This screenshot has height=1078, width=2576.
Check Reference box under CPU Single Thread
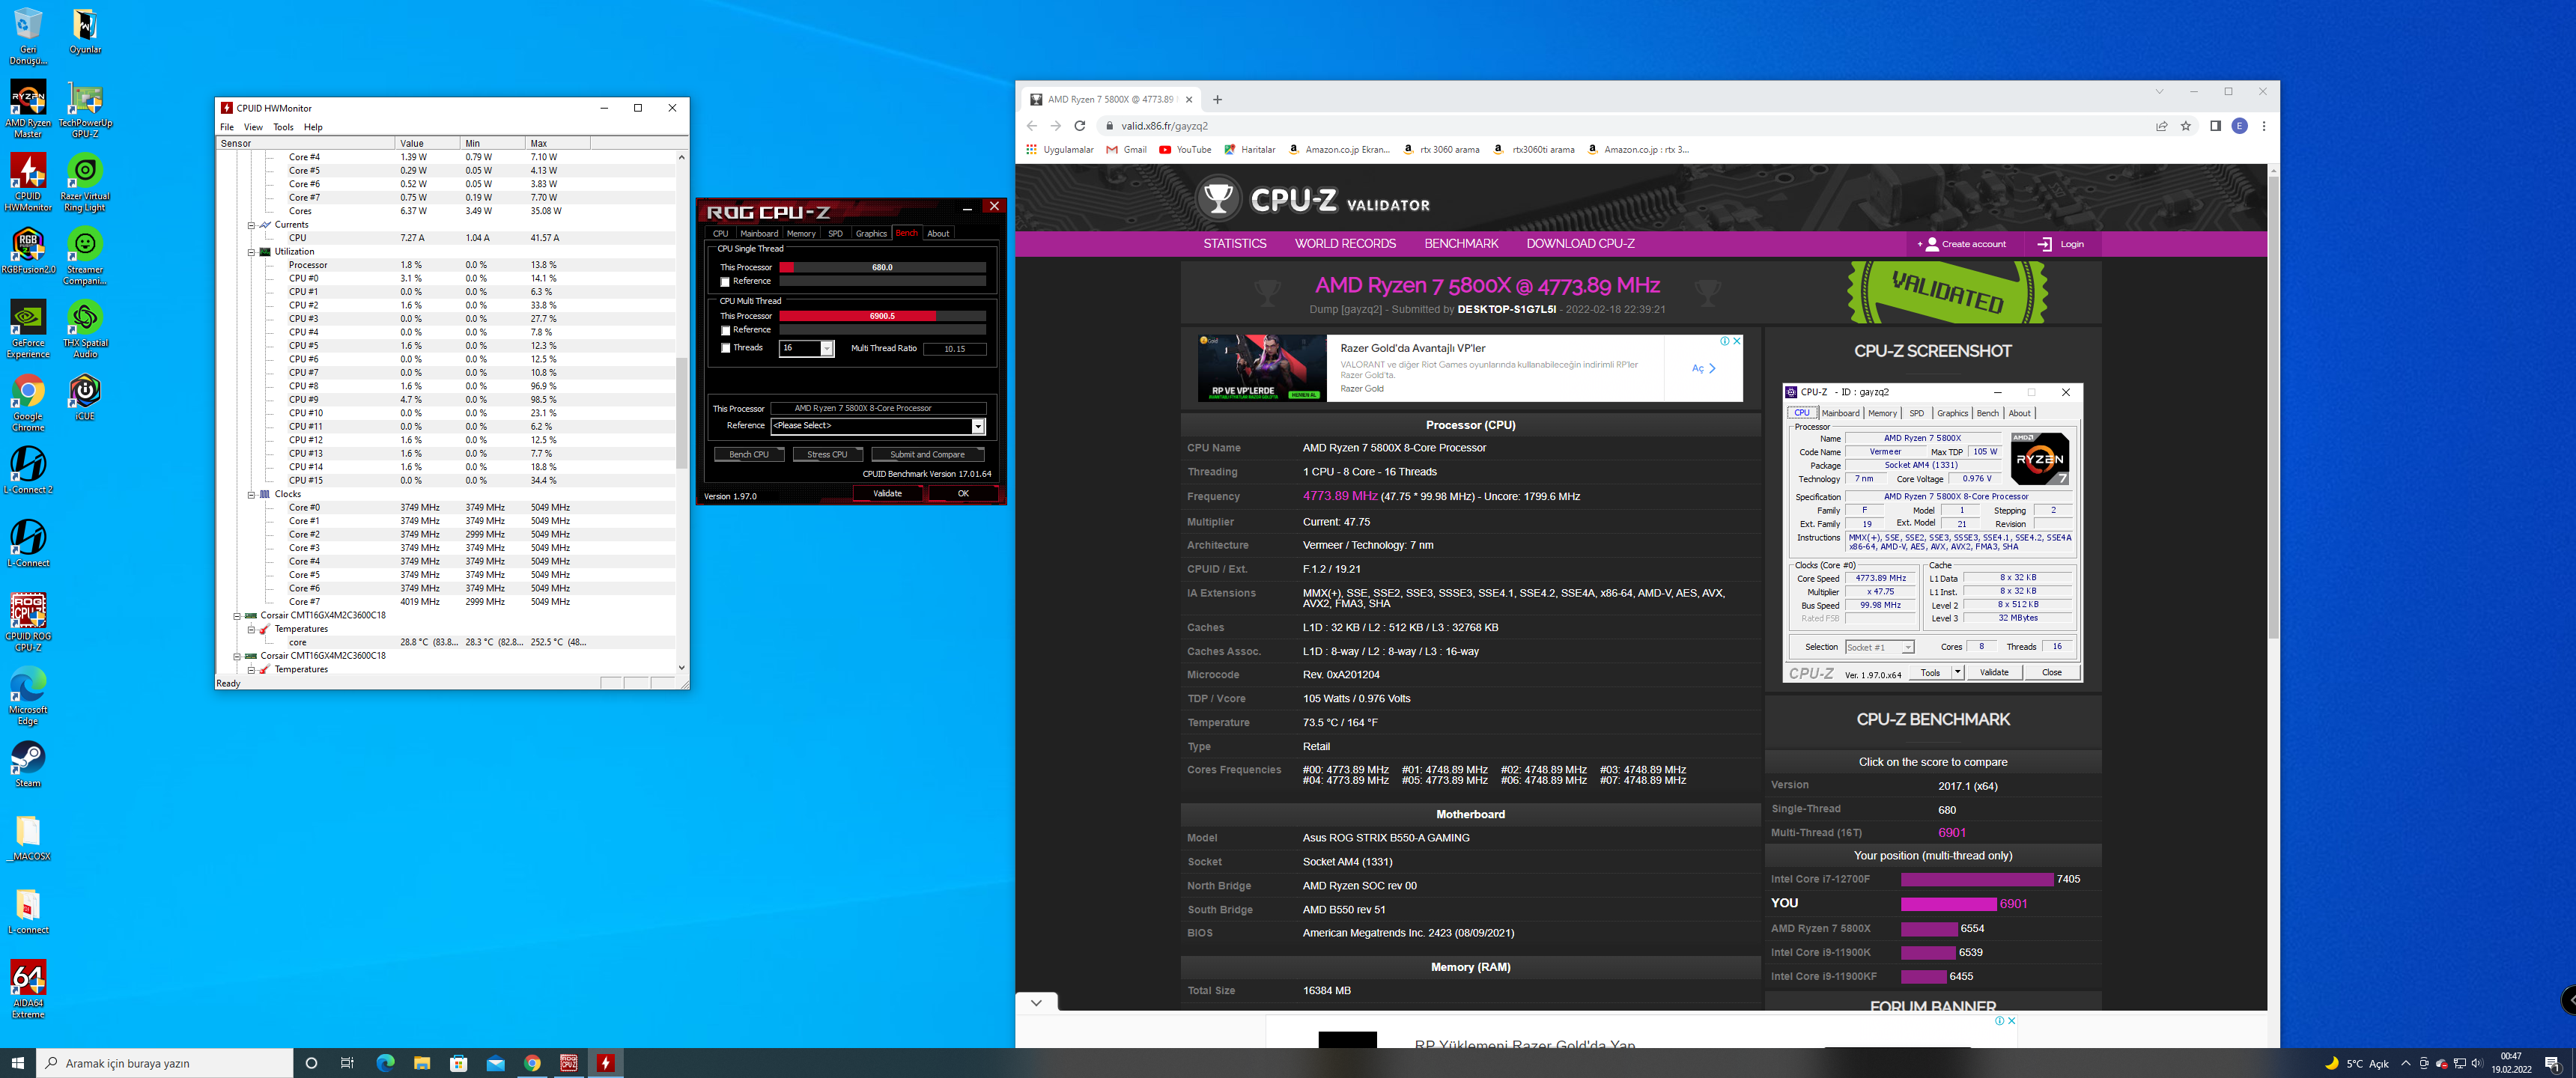point(725,282)
